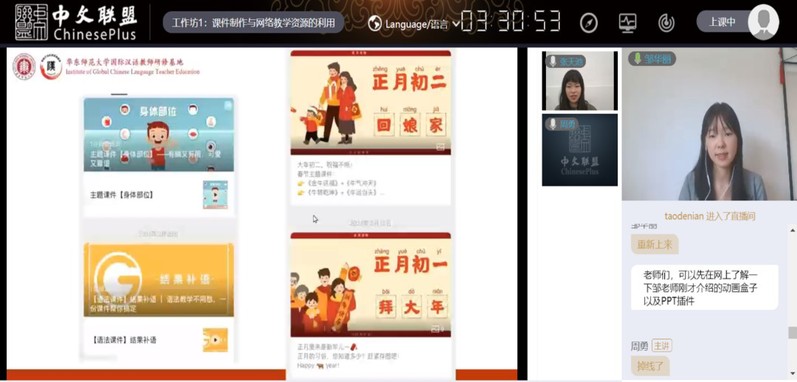Open the 结果补语 grammar courseware card
Image resolution: width=797 pixels, height=382 pixels.
(x=159, y=301)
